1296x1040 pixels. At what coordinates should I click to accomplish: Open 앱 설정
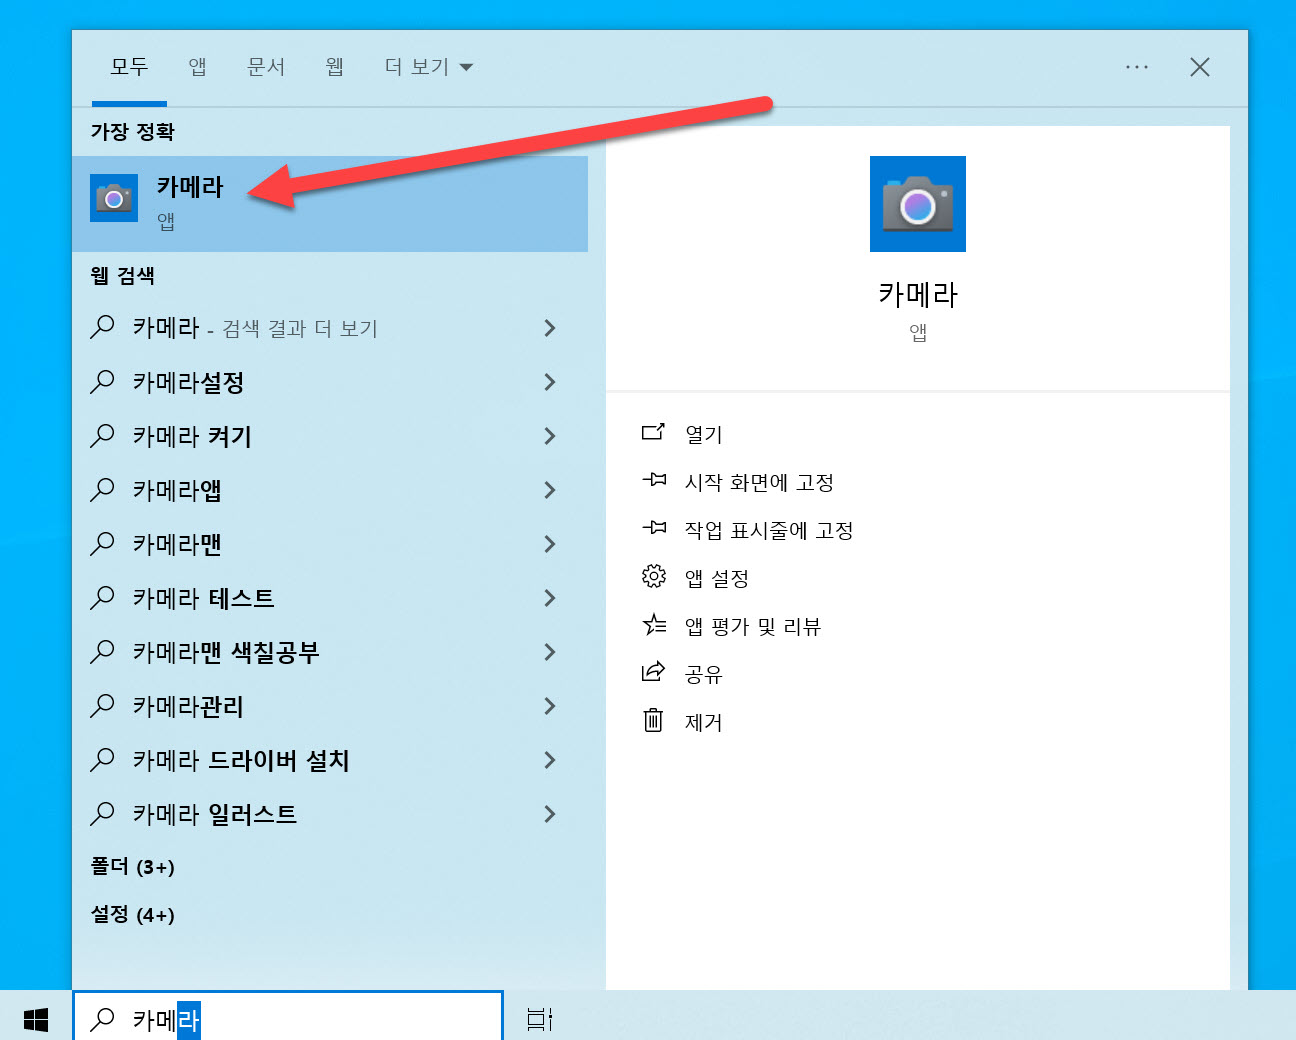point(717,578)
